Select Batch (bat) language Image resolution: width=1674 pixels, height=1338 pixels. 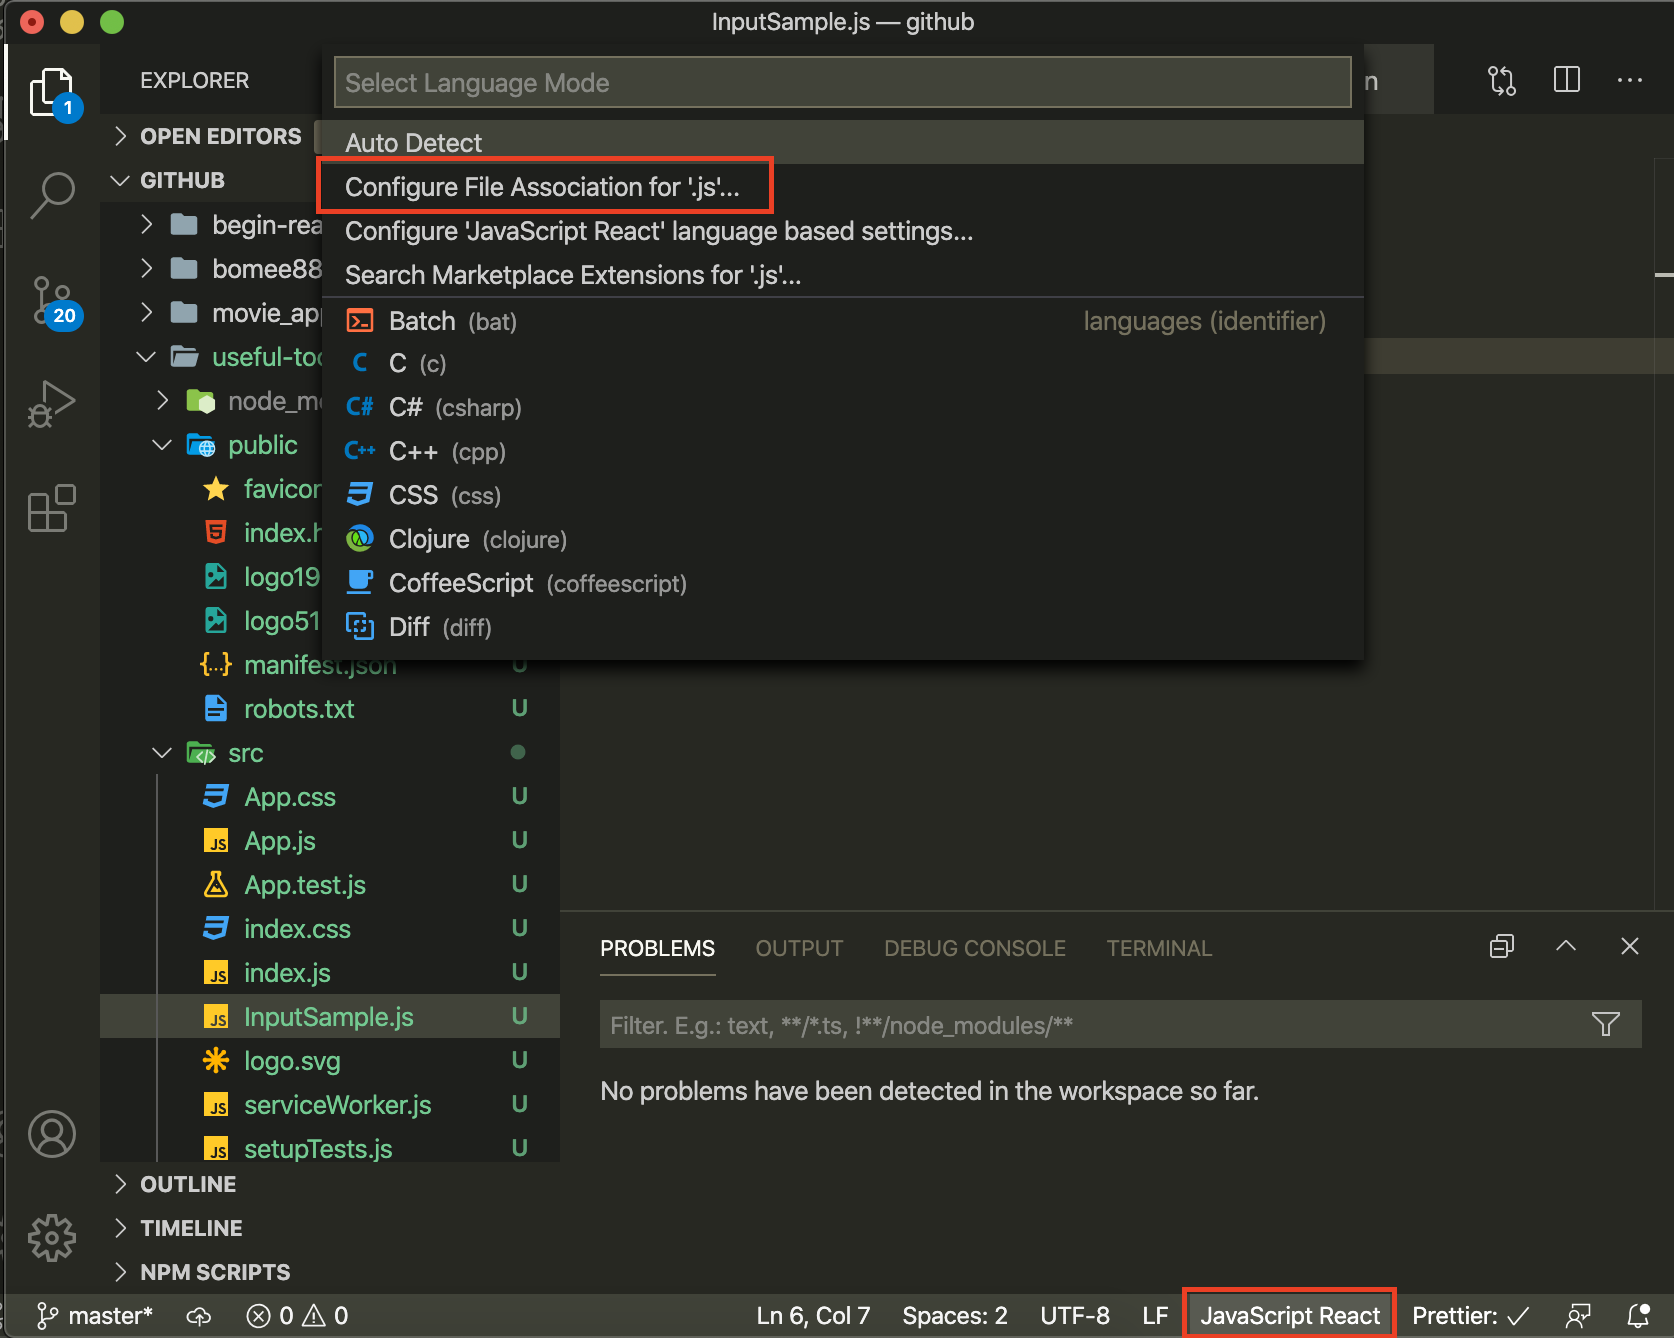pyautogui.click(x=842, y=321)
